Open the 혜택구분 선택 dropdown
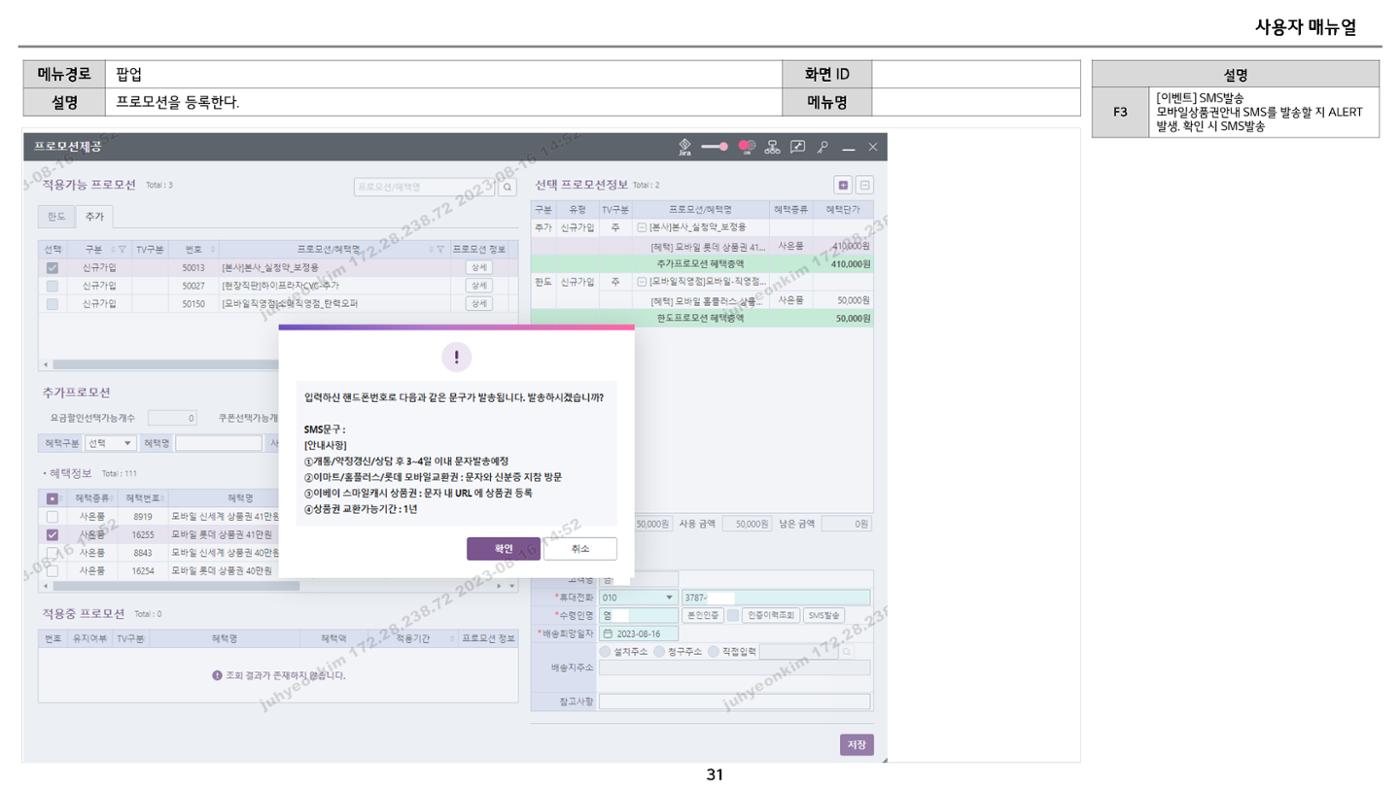This screenshot has height=788, width=1400. 111,443
